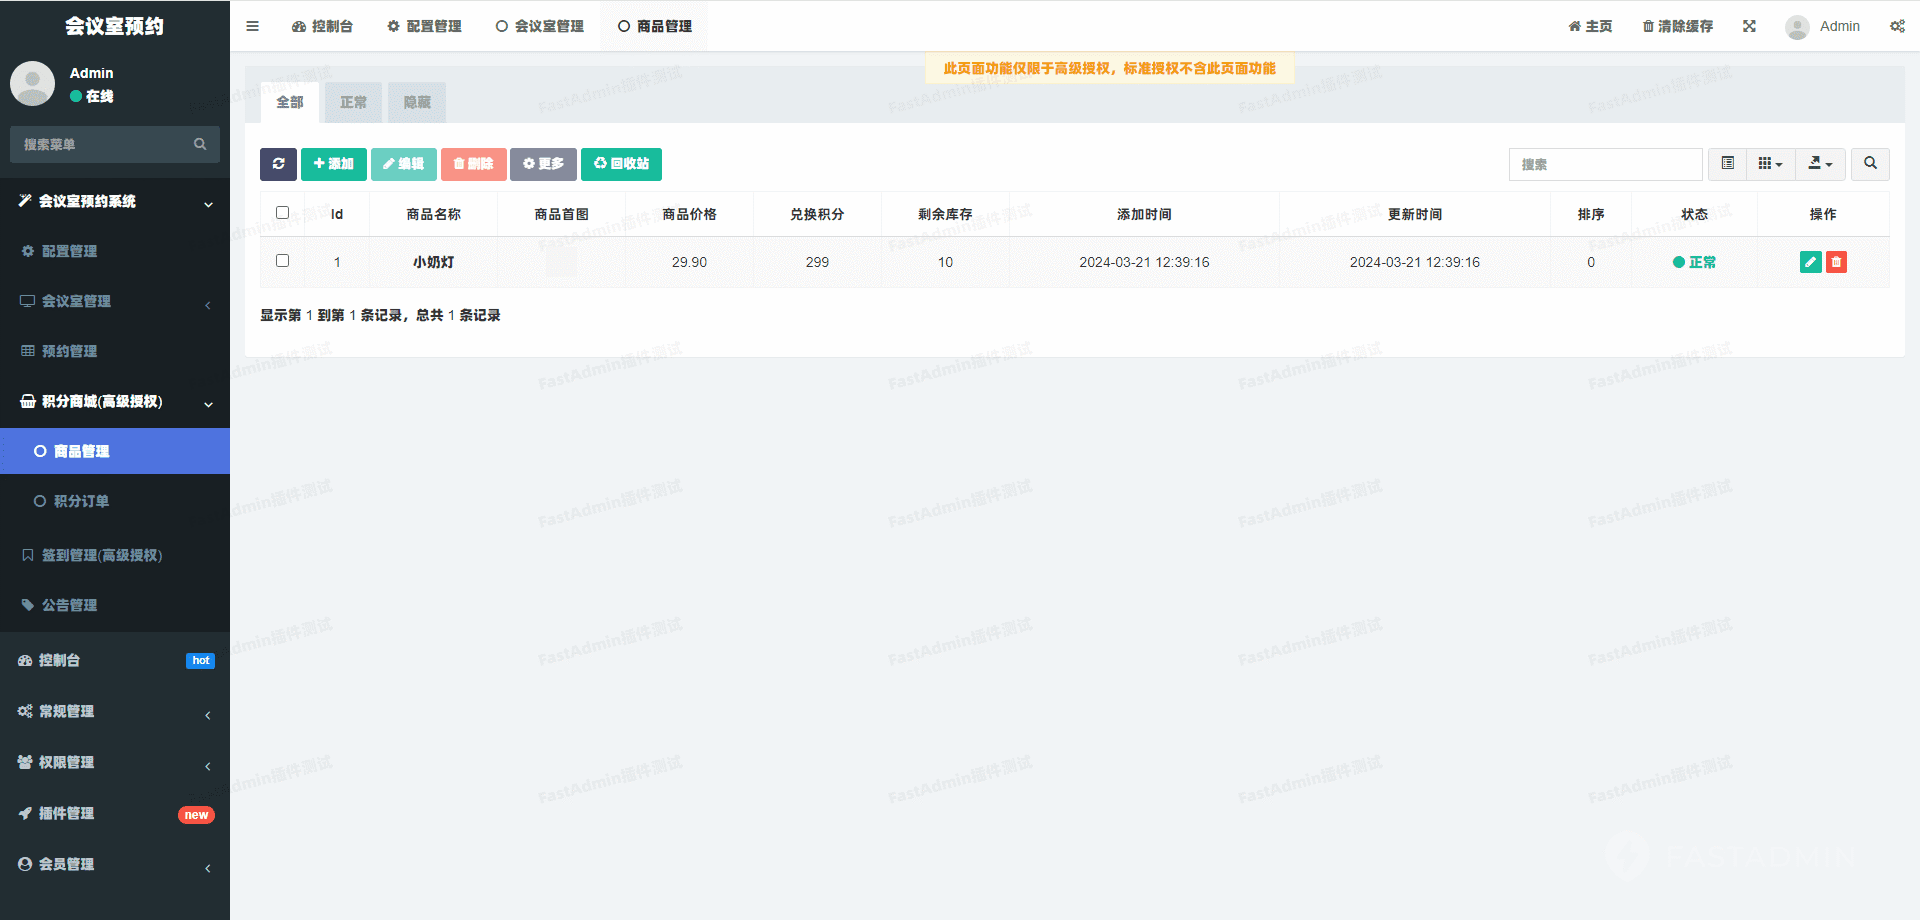Open the settings gears icon at top right

click(1897, 26)
